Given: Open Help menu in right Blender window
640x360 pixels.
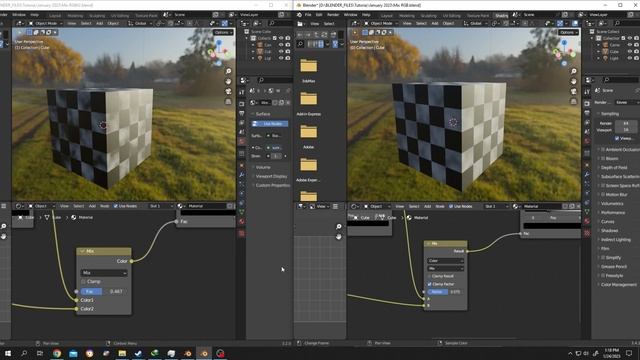Looking at the screenshot, I should pos(367,15).
